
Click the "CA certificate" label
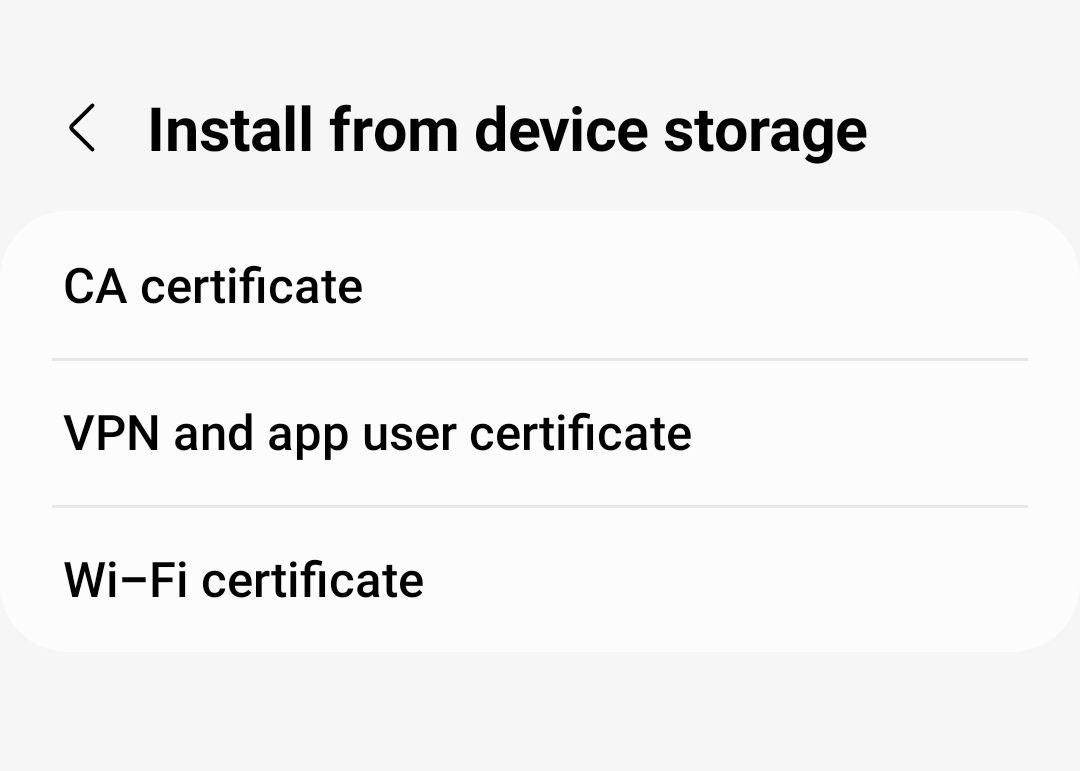213,287
